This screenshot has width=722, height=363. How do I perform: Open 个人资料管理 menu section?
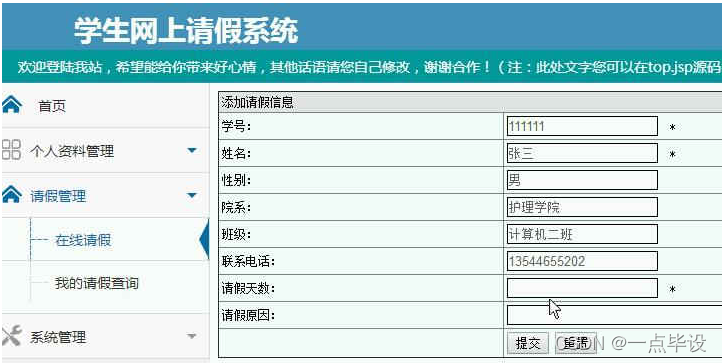(x=72, y=151)
